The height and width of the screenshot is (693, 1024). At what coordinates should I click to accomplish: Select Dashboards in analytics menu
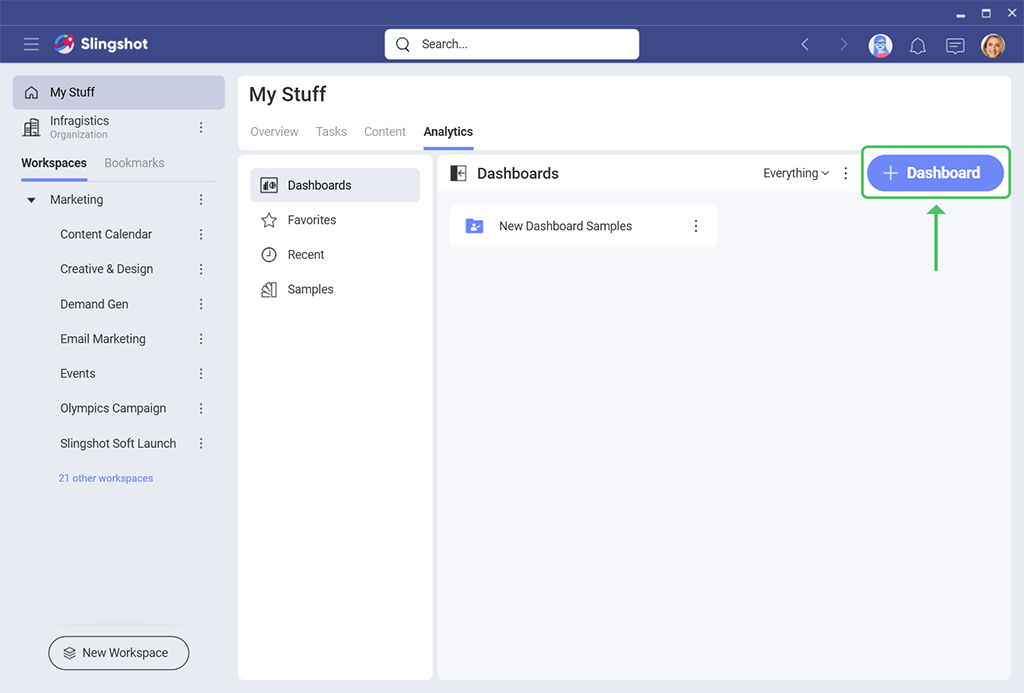[x=335, y=185]
